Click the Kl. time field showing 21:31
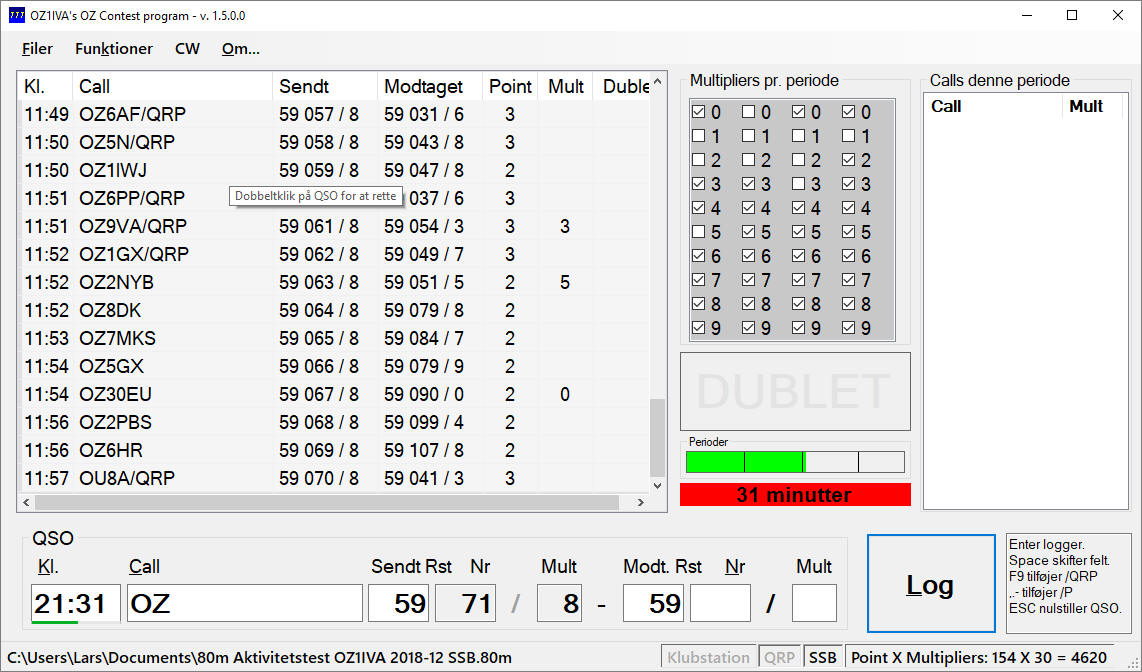 (x=76, y=604)
